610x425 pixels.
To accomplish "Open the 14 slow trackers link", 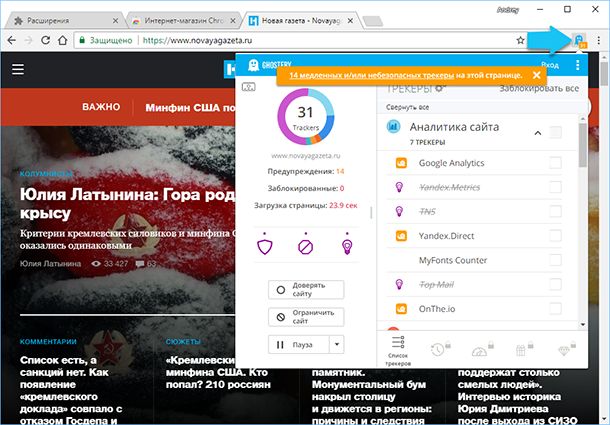I will [x=371, y=75].
